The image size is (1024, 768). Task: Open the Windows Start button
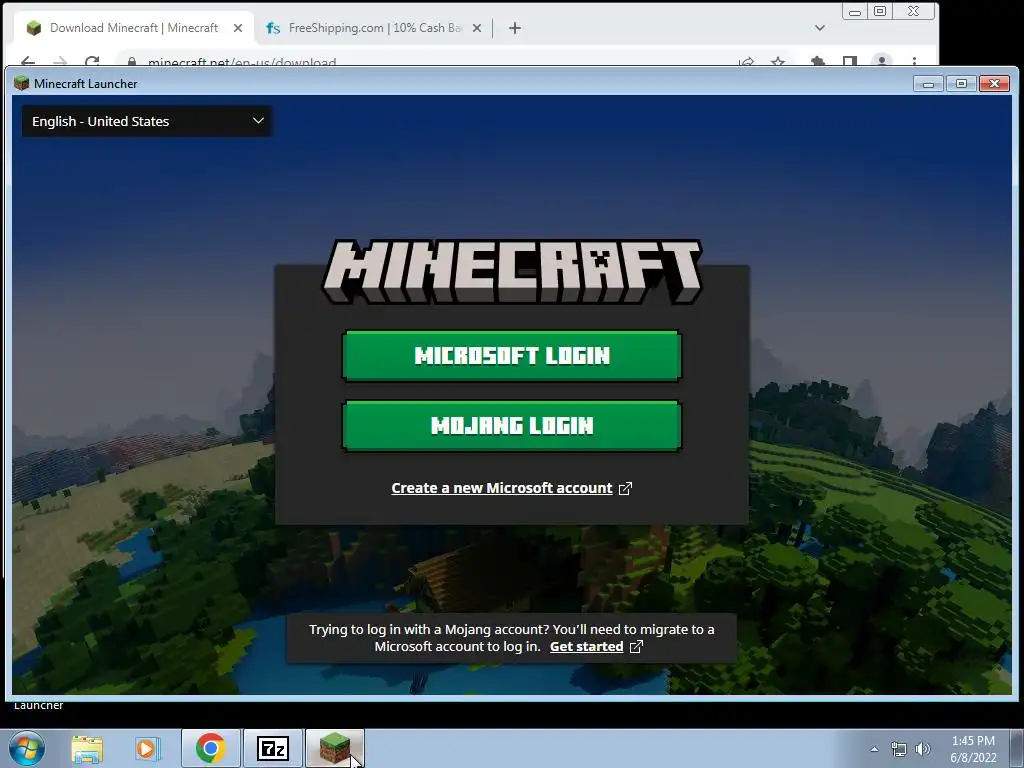coord(27,748)
